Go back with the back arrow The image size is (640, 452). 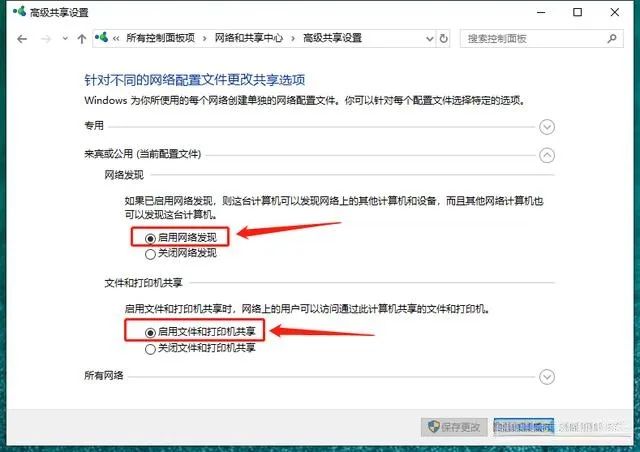tap(22, 39)
